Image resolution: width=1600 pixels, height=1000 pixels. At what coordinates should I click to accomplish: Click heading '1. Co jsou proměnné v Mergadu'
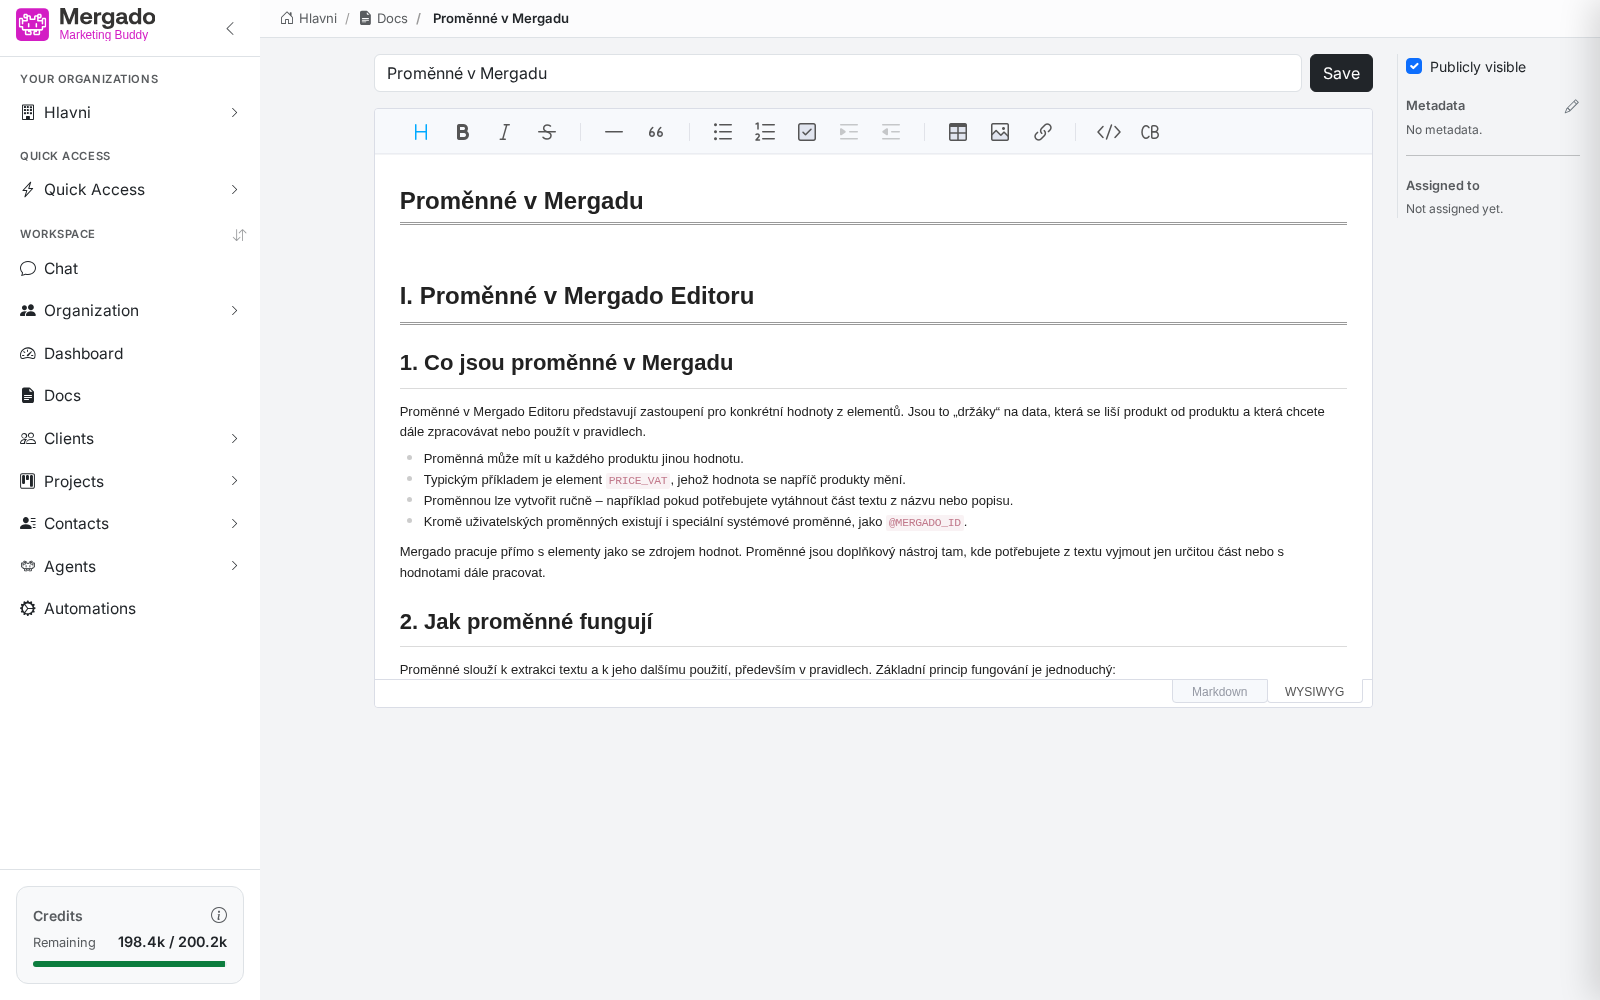[566, 363]
